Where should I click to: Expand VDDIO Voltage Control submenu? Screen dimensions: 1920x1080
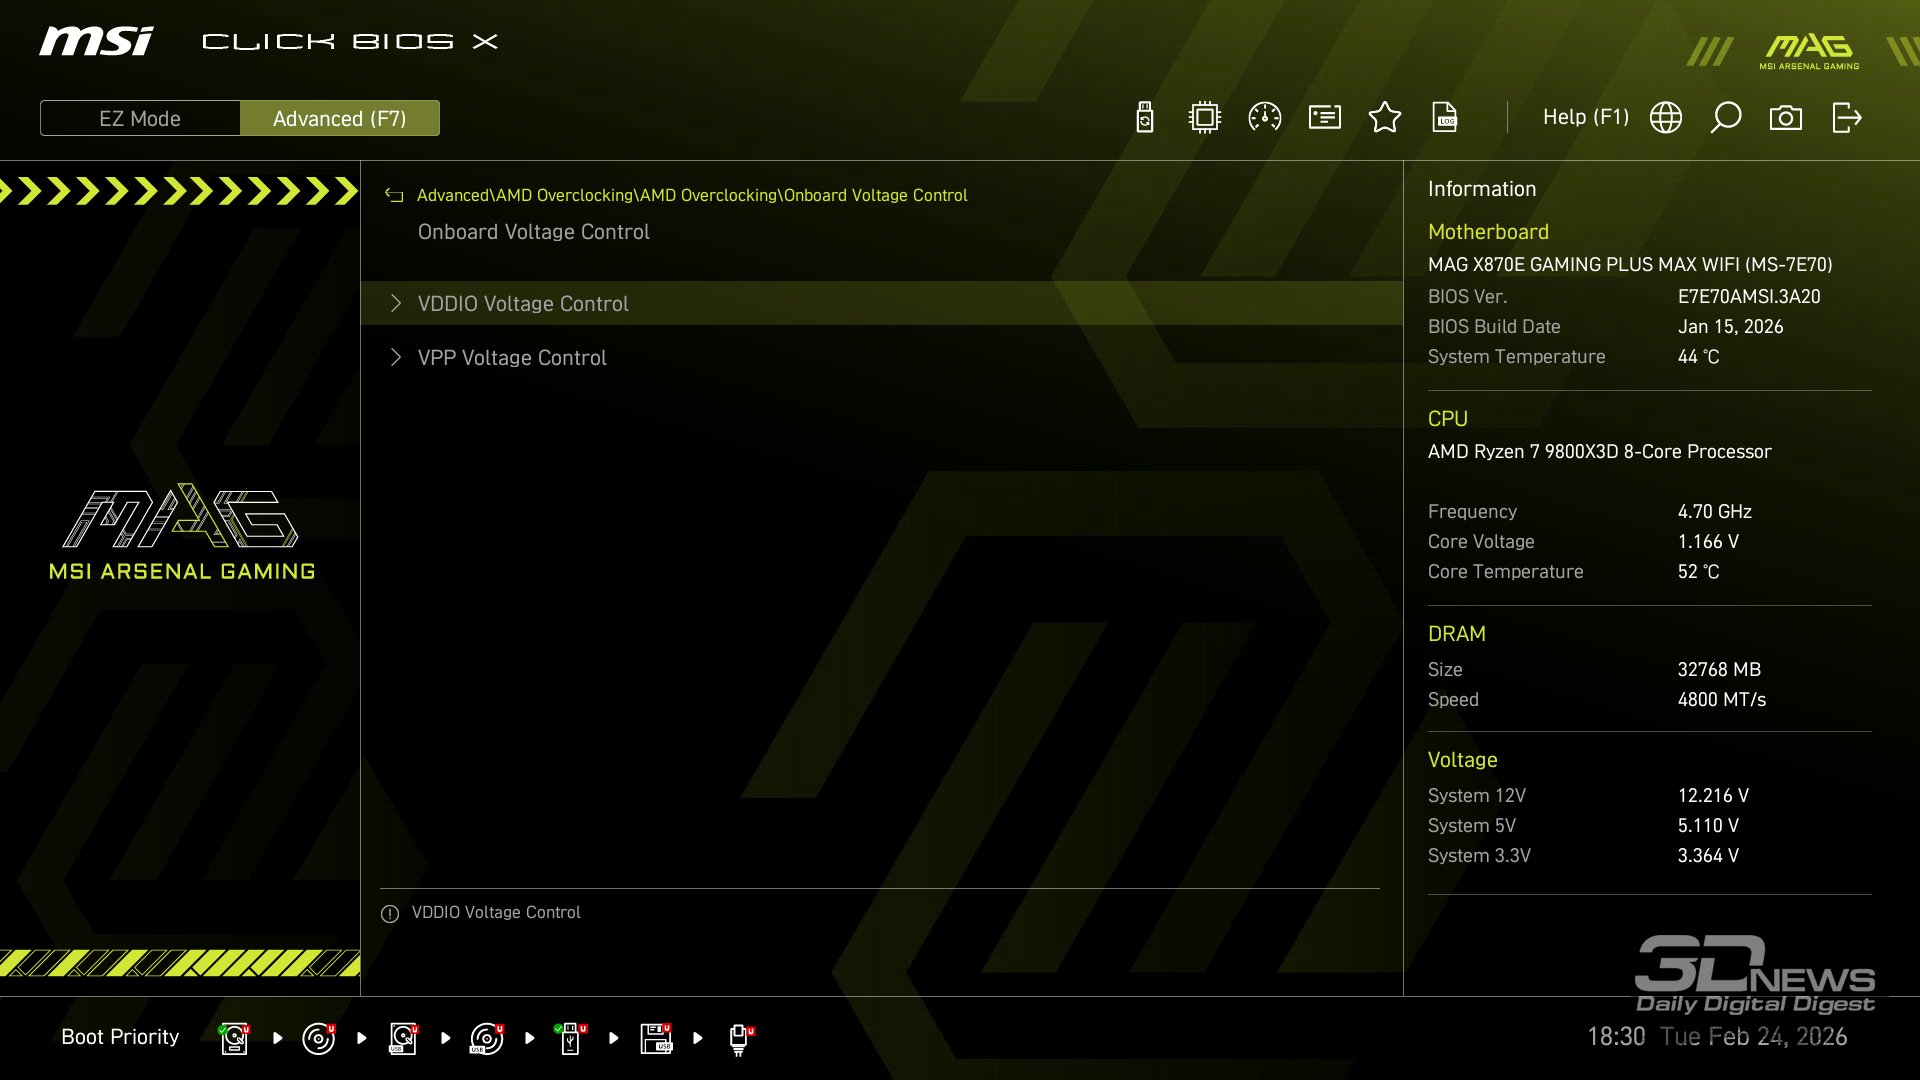(x=523, y=304)
